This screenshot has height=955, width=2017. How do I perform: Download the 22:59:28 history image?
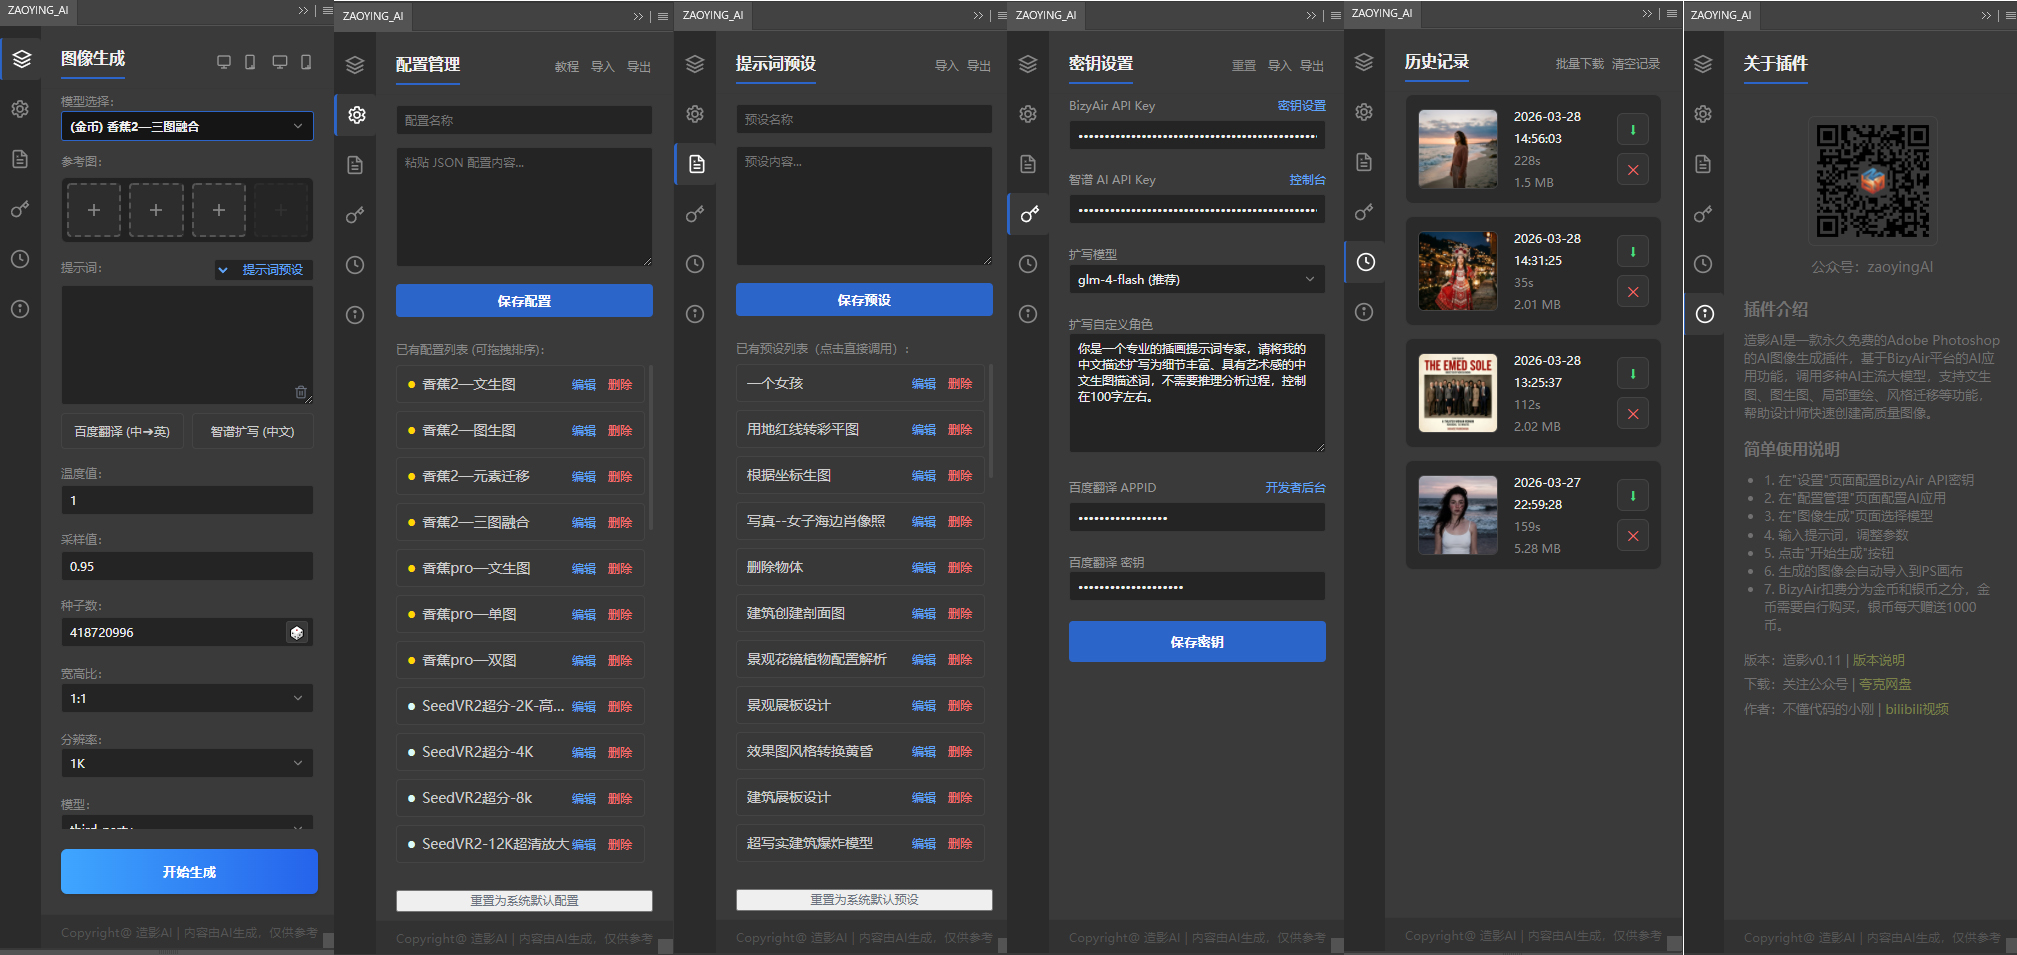coord(1632,496)
